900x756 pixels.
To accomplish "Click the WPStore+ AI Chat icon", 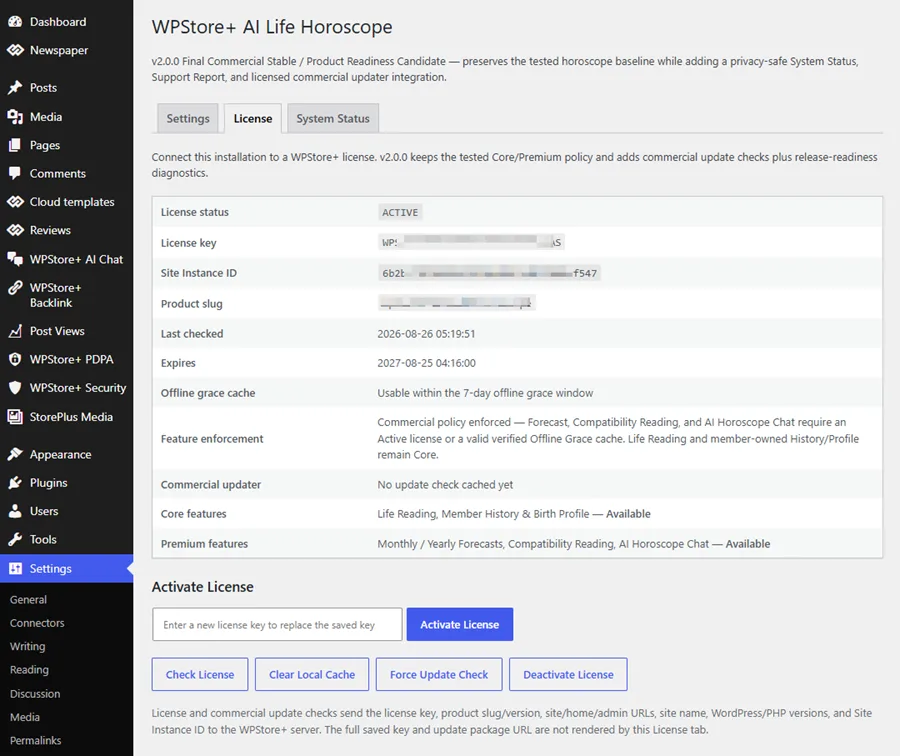I will tap(15, 259).
